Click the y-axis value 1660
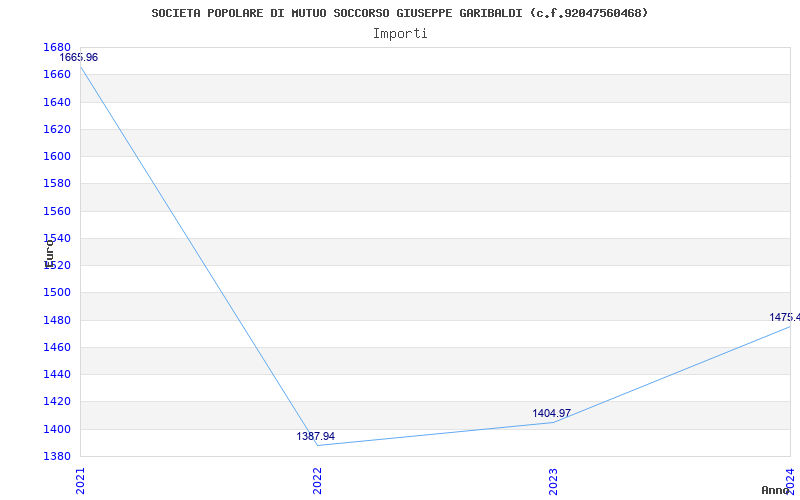This screenshot has height=500, width=800. (x=57, y=74)
